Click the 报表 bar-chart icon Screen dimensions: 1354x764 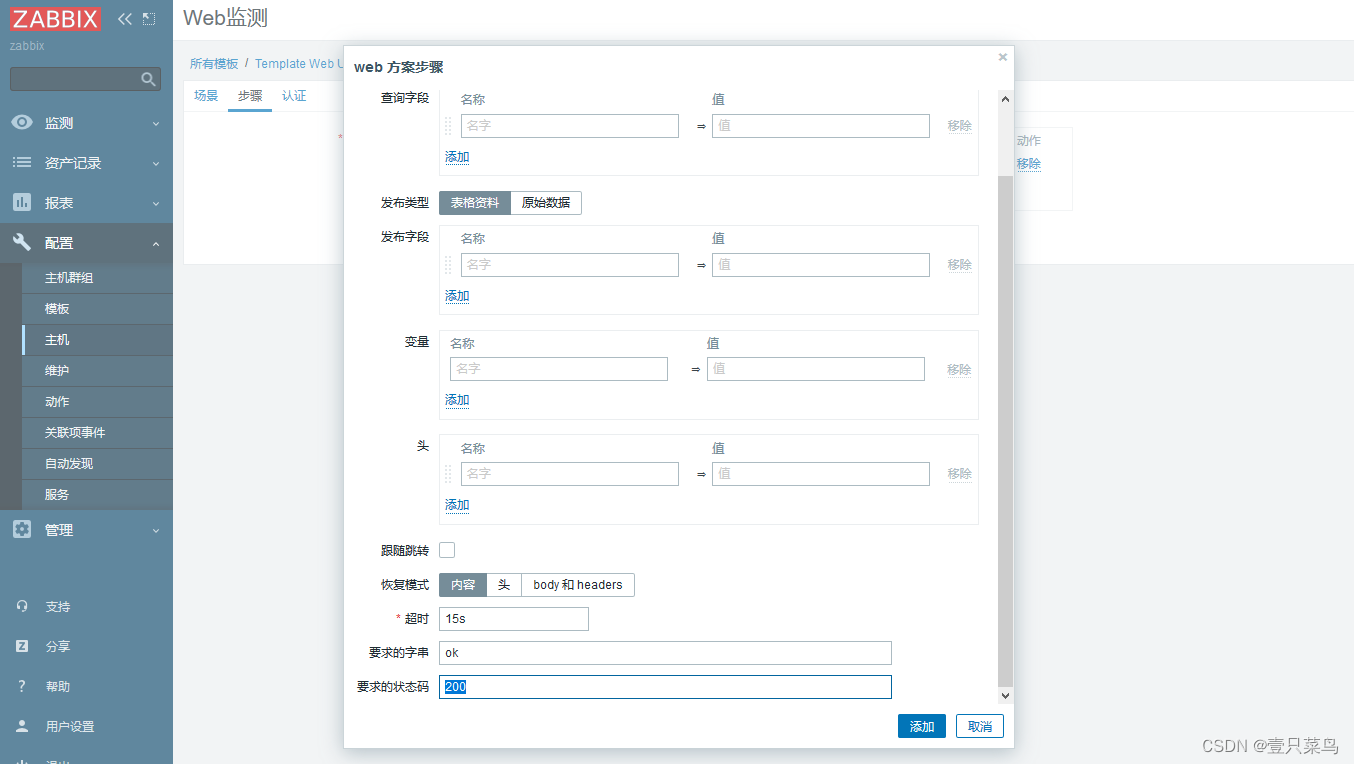point(22,203)
